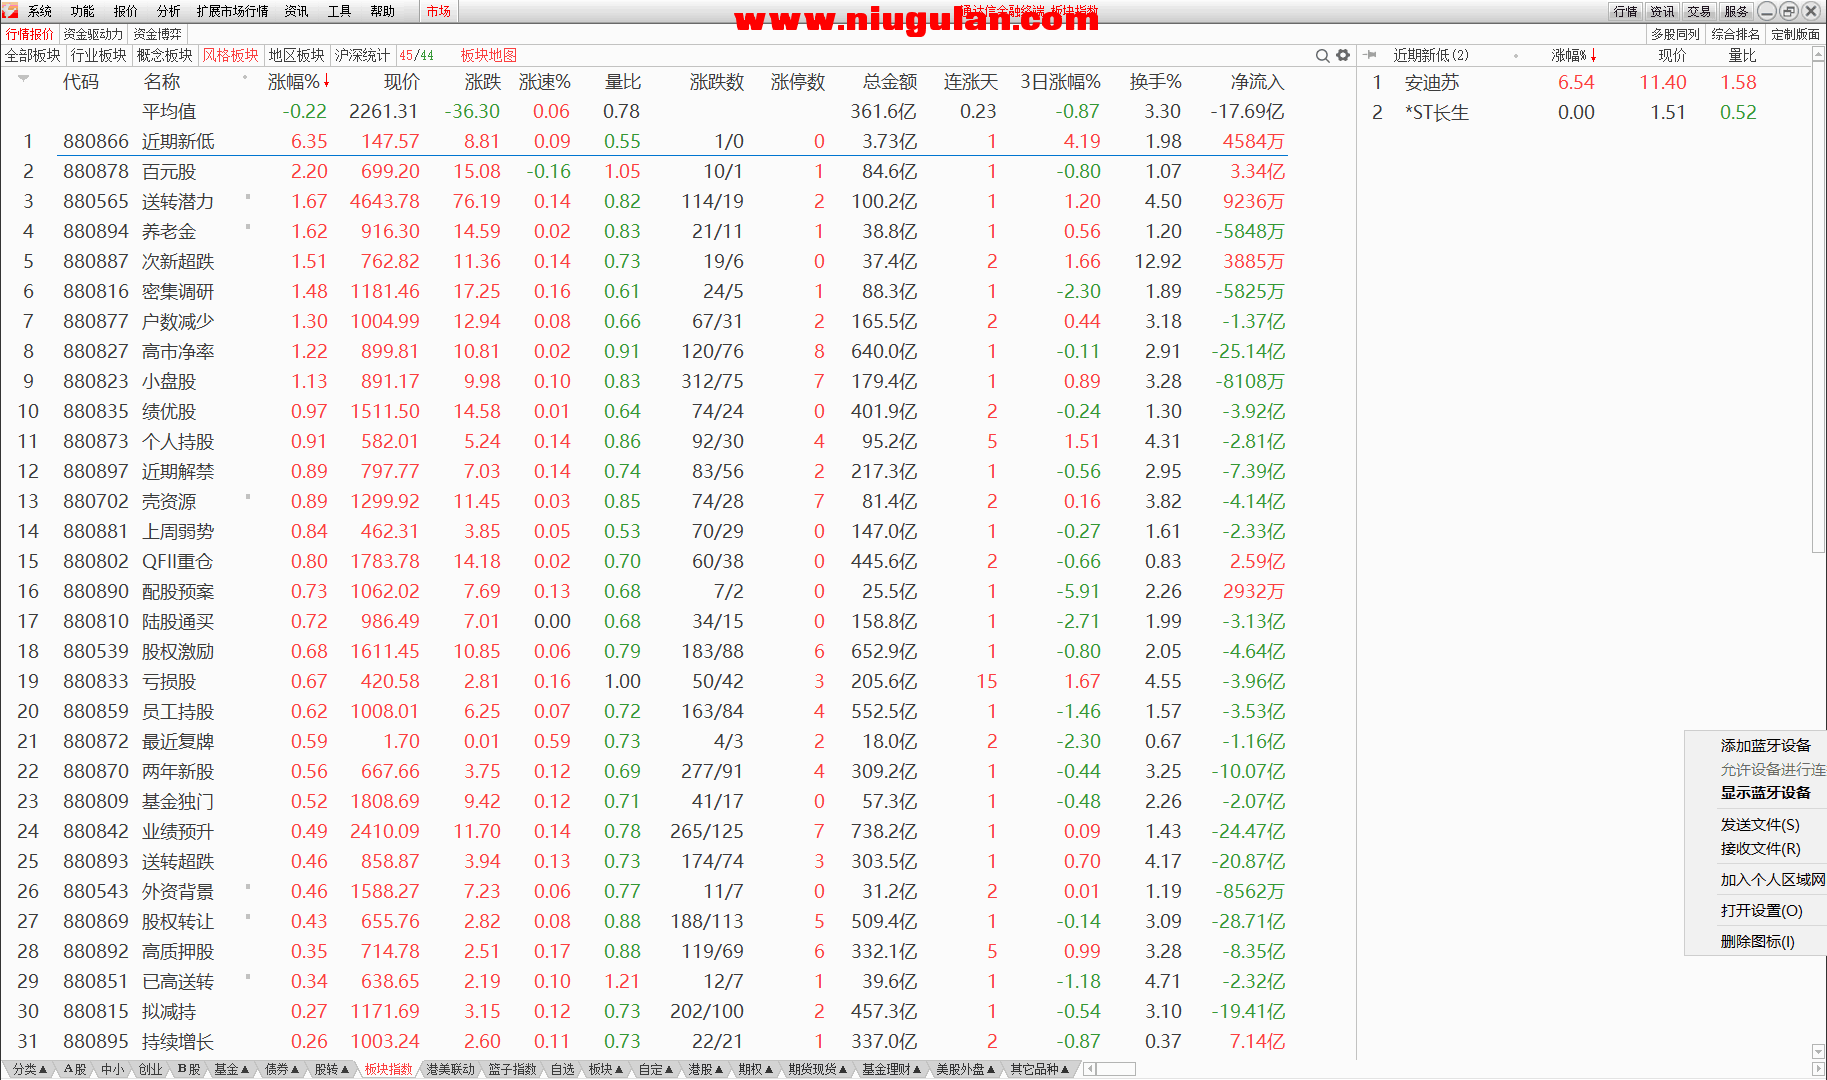Viewport: 1827px width, 1080px height.
Task: Choose 删除图标(I) in the context menu
Action: tap(1757, 941)
